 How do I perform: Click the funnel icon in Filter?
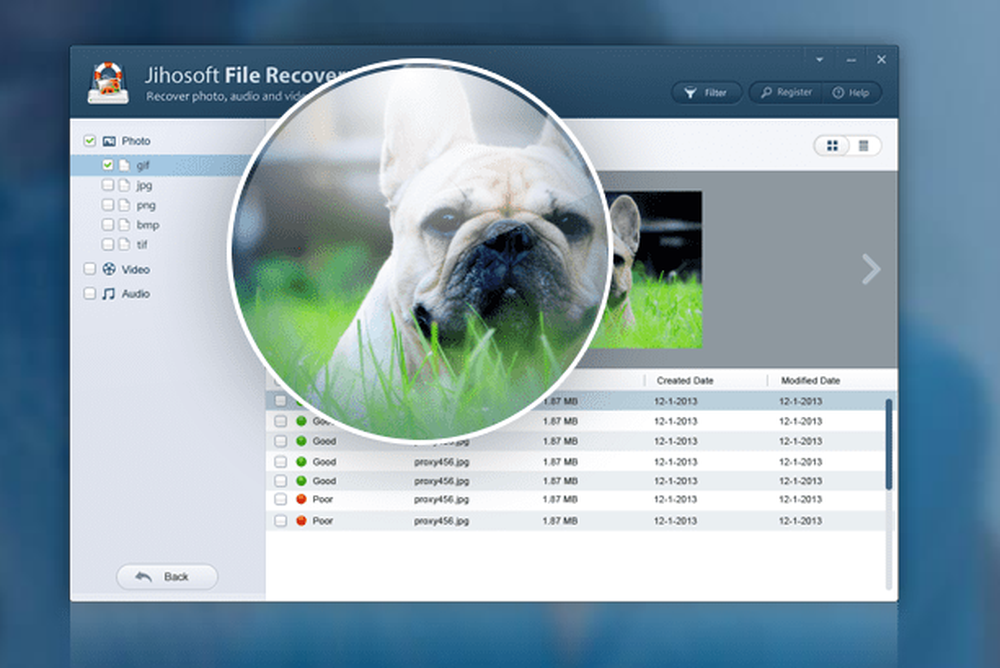[x=690, y=93]
